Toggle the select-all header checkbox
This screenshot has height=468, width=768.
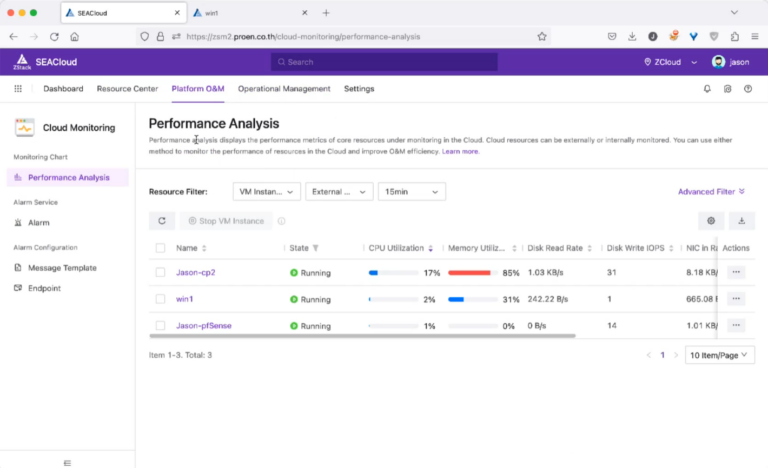(160, 248)
